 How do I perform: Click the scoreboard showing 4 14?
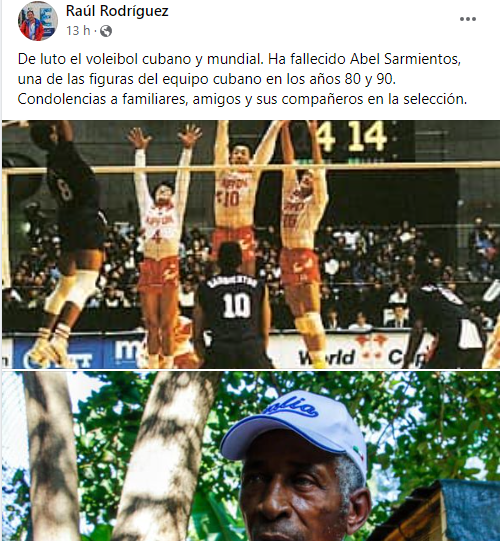[352, 136]
